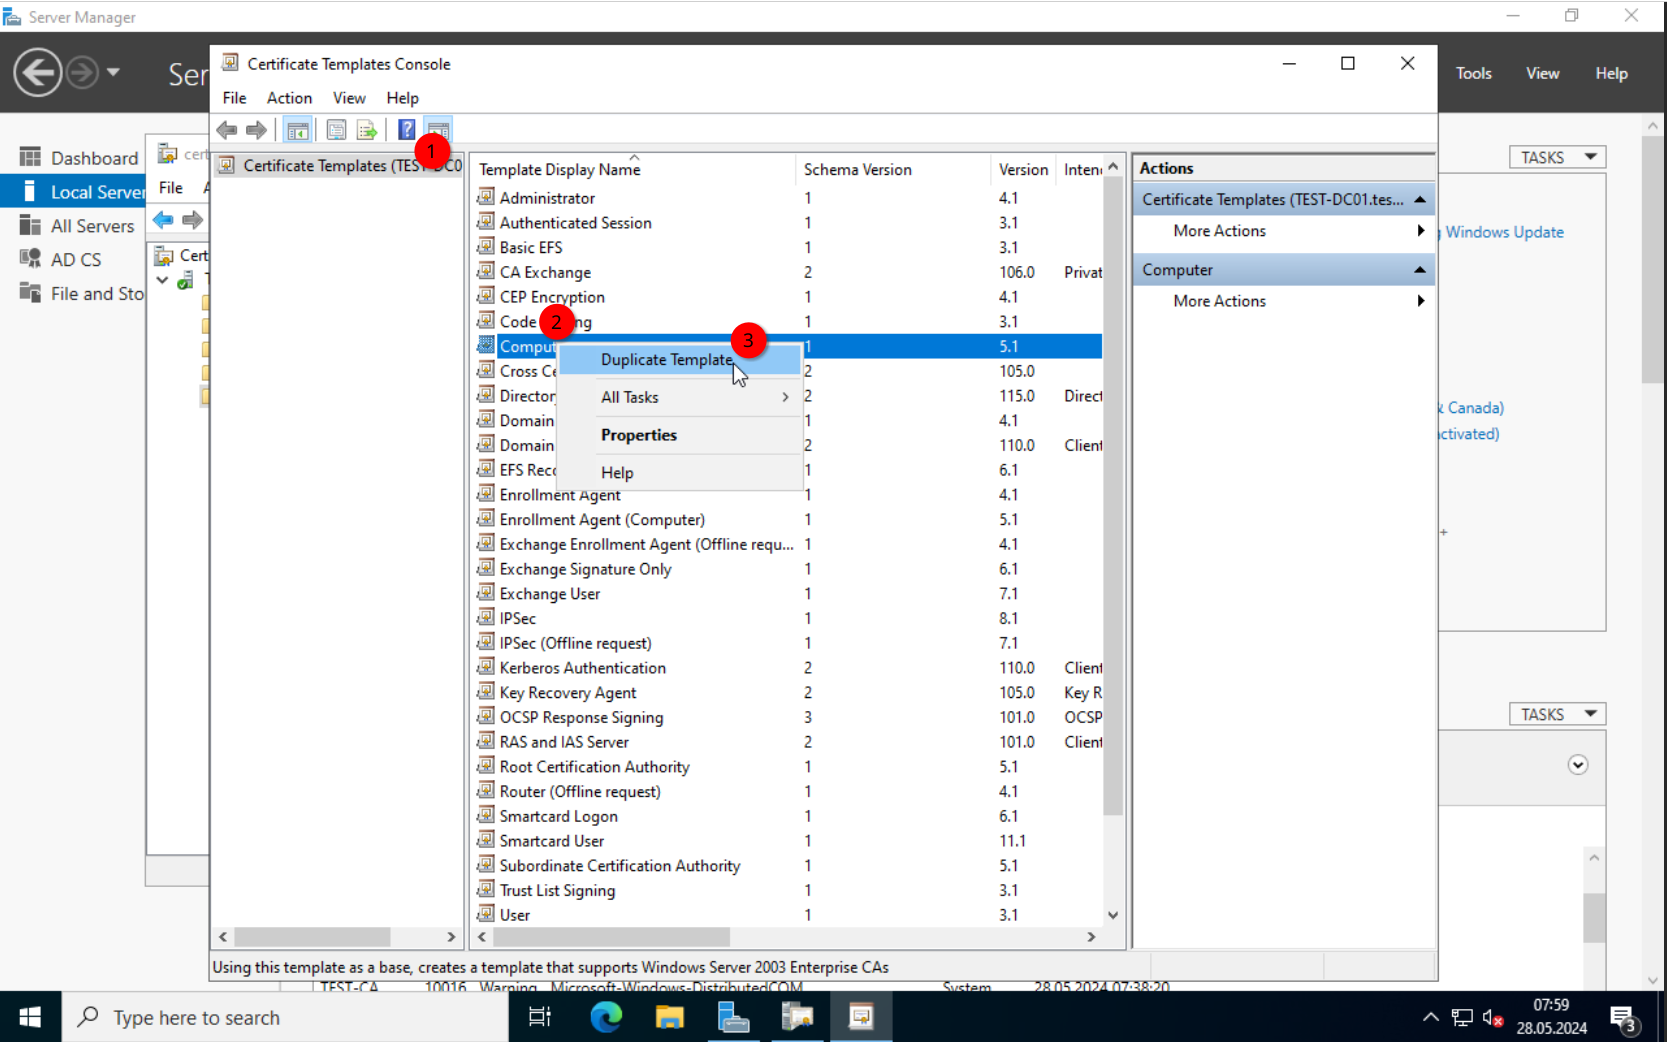Click the Windows taskbar search box
The height and width of the screenshot is (1042, 1667).
coord(286,1017)
